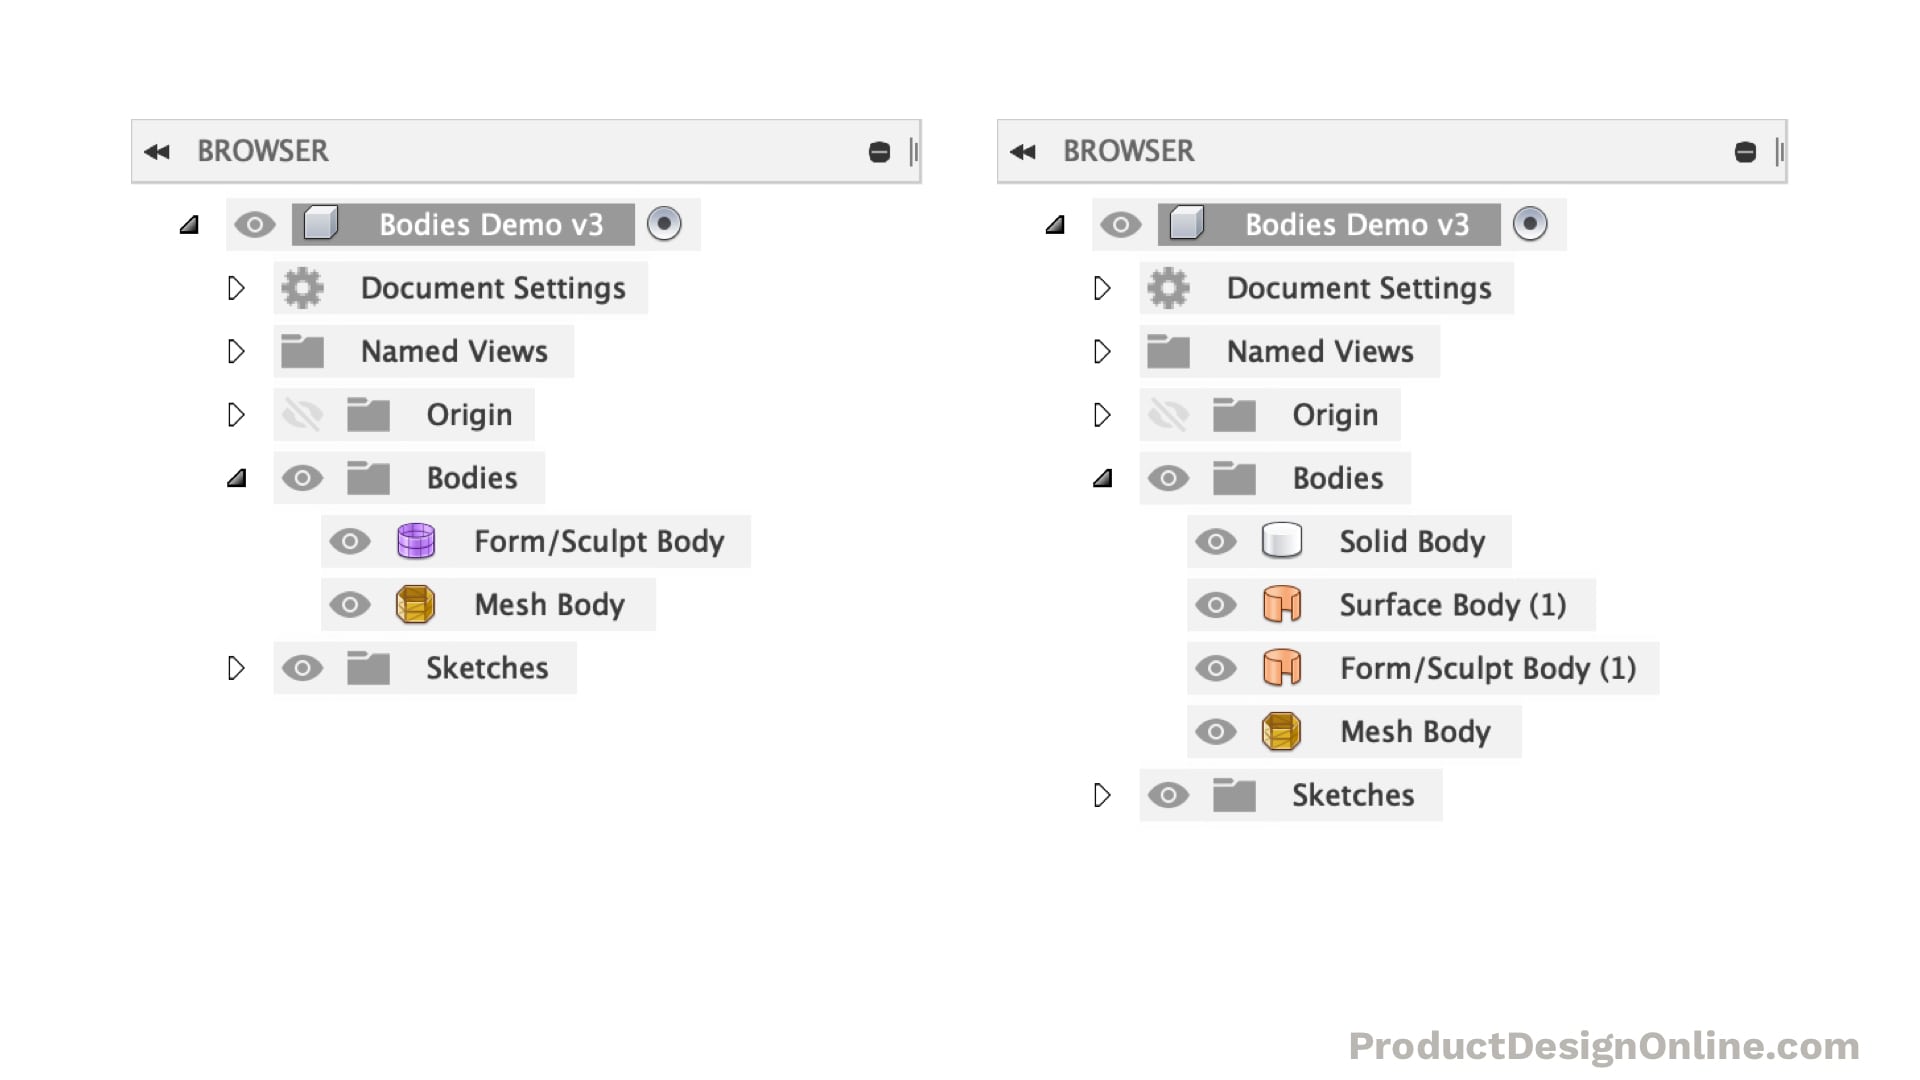Click the Bodies folder icon

click(368, 478)
